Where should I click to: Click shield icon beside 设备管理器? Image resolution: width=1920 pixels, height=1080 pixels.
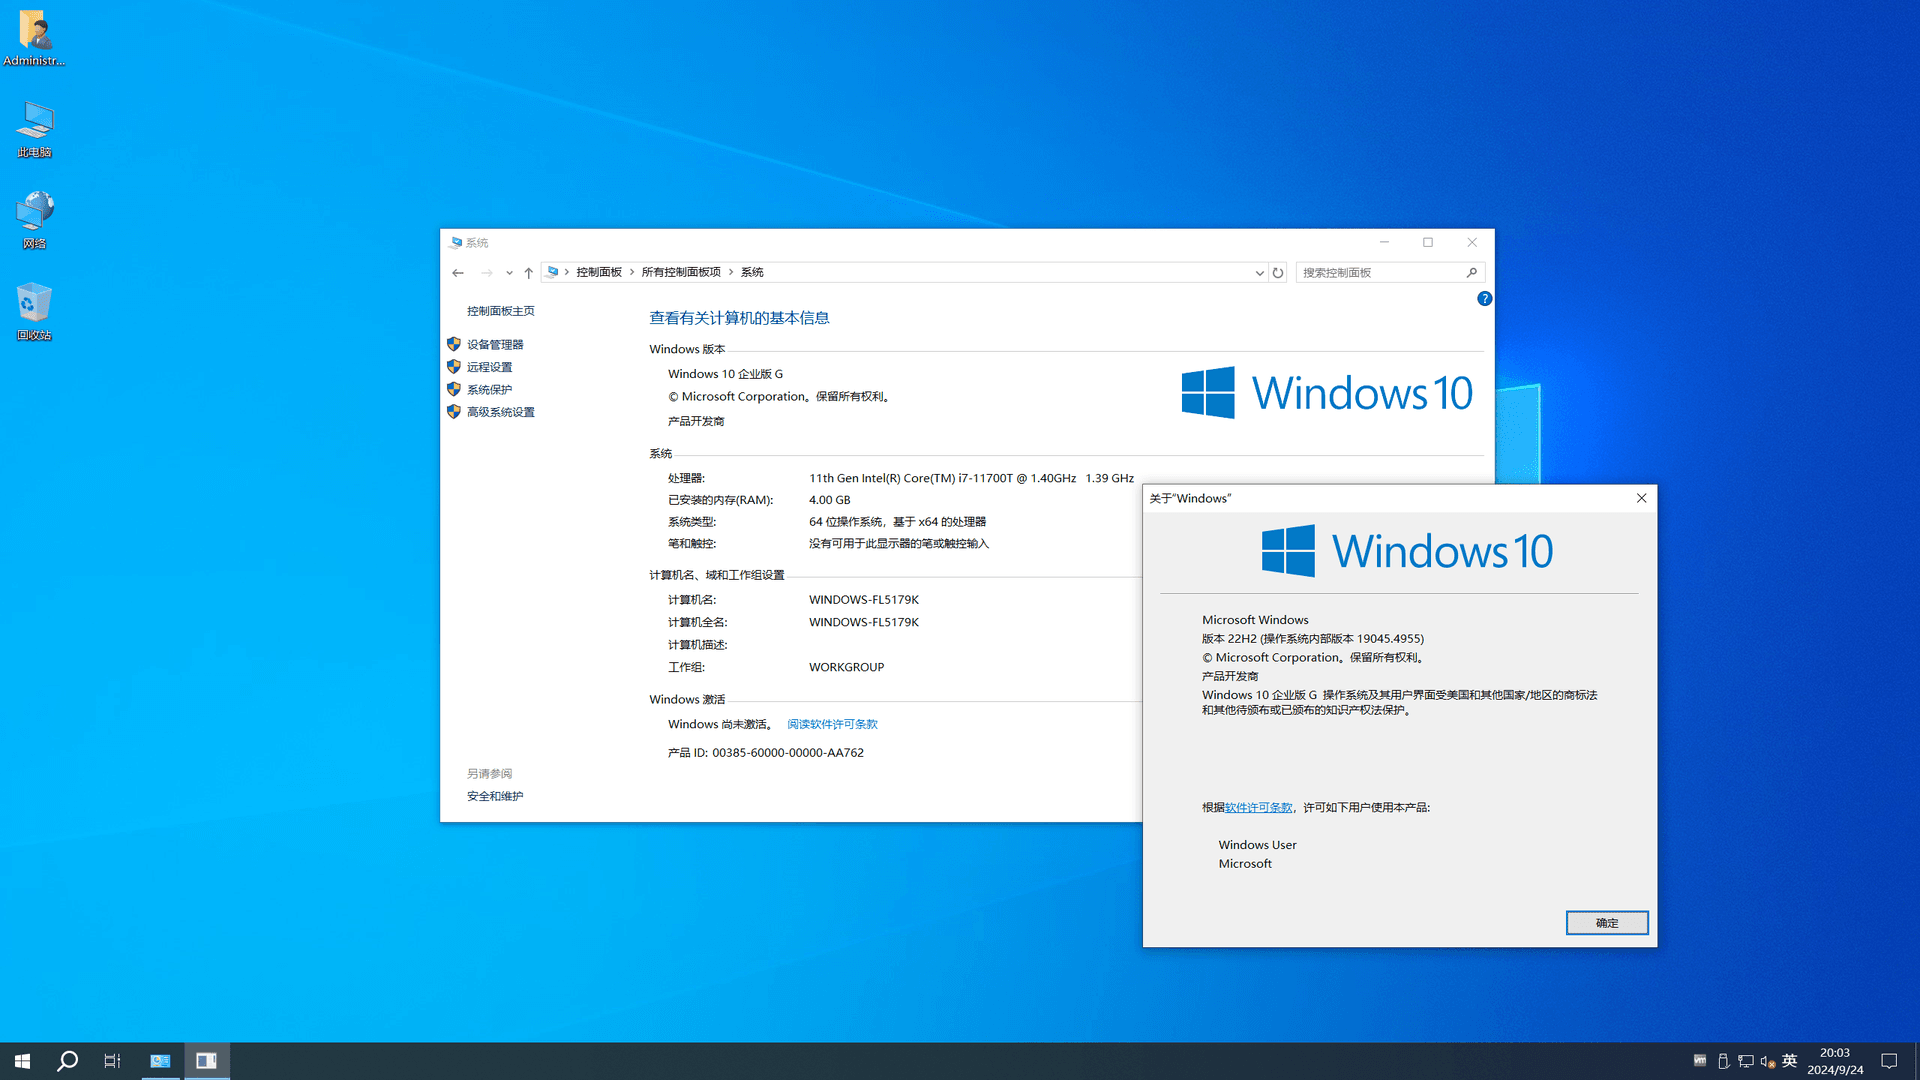tap(454, 344)
